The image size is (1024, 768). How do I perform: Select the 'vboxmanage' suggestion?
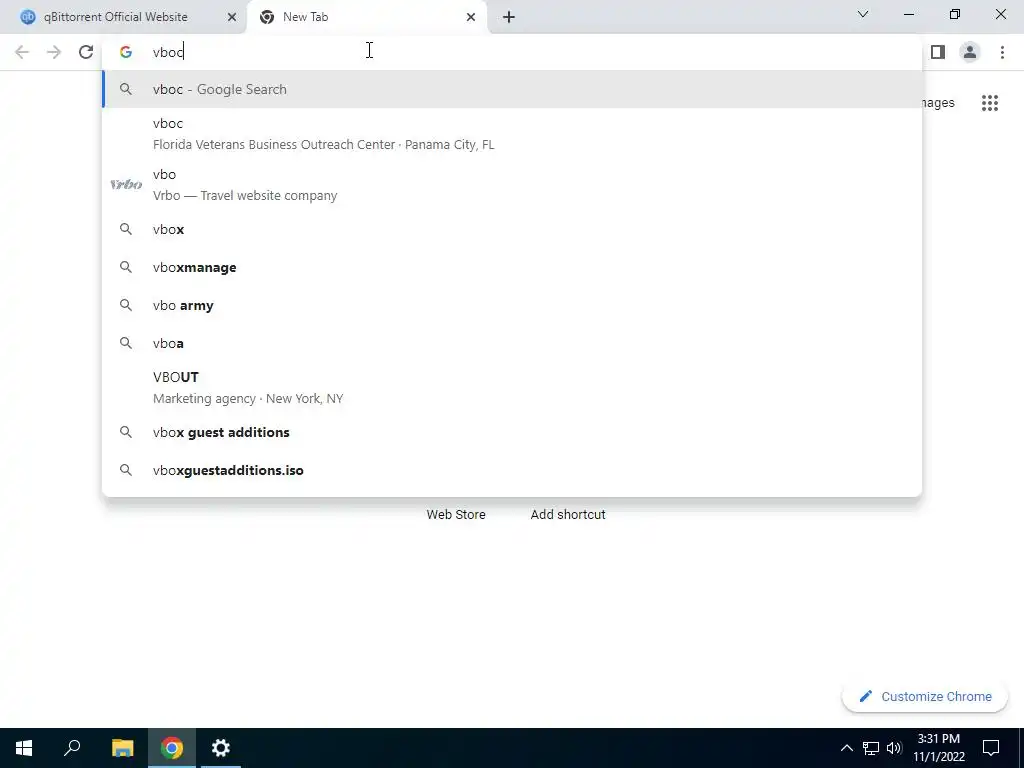tap(513, 267)
